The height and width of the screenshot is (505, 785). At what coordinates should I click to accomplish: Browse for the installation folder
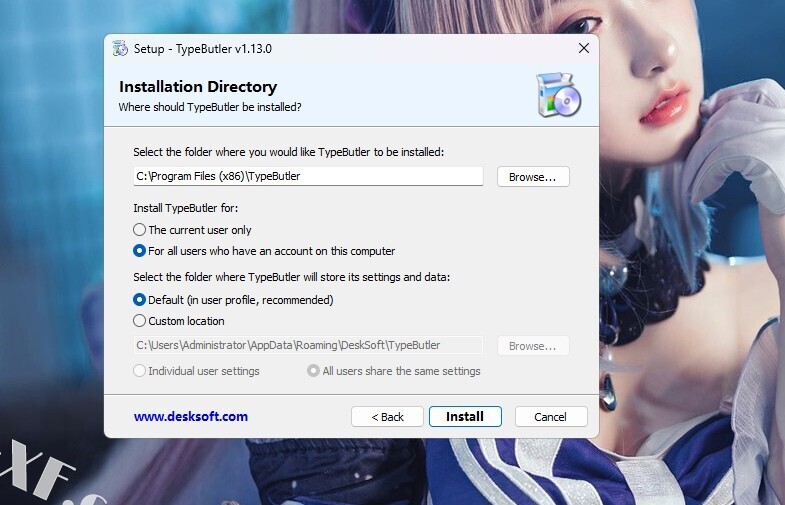[x=533, y=177]
